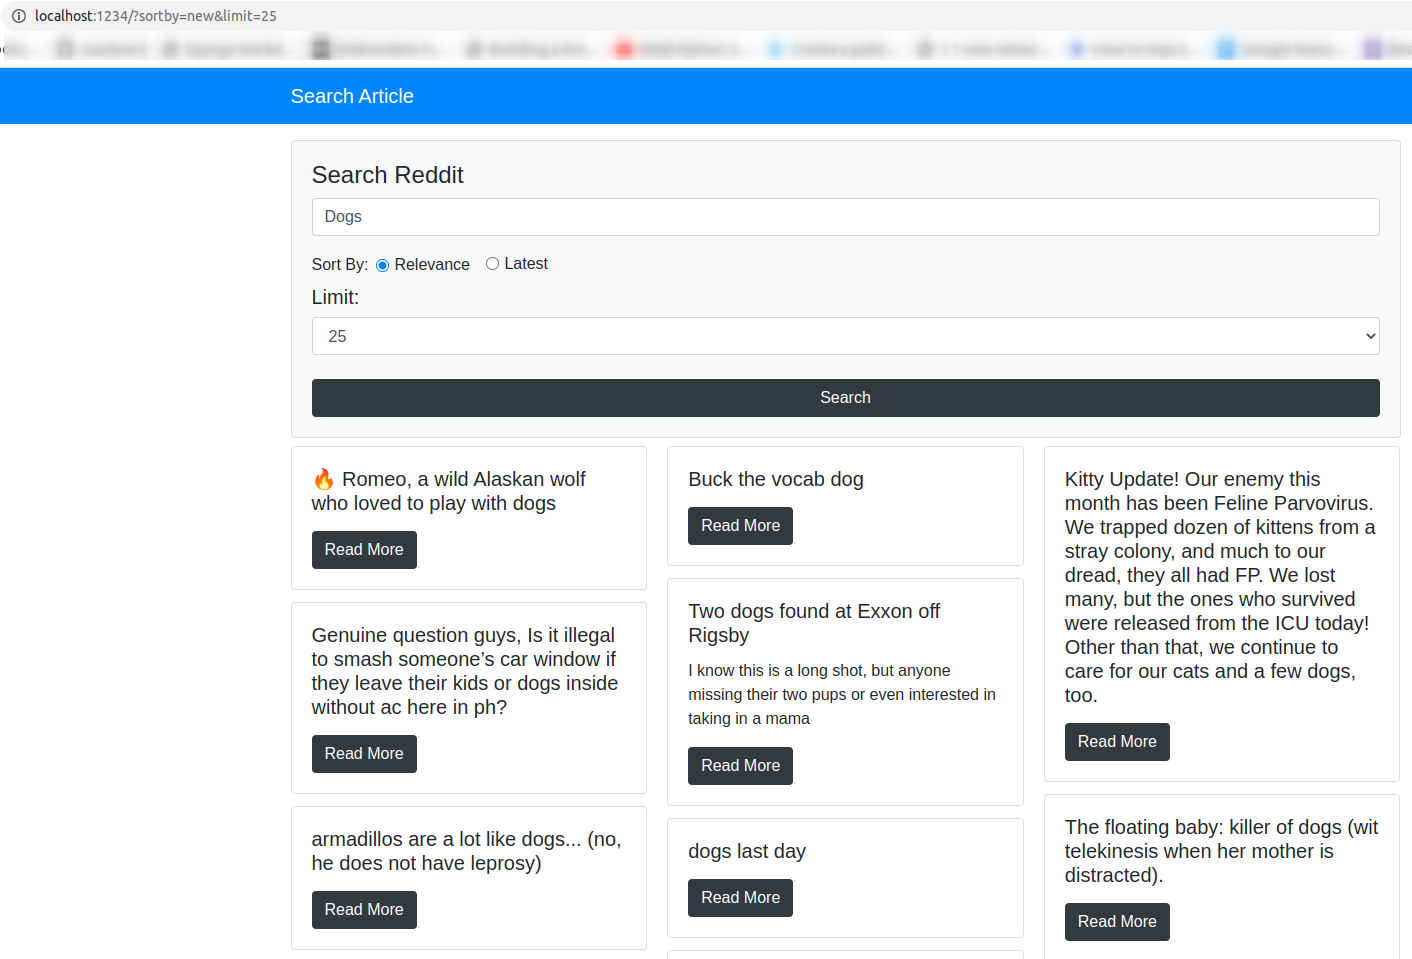Image resolution: width=1412 pixels, height=959 pixels.
Task: Click the light-blue bookmark icon mid bookmarks bar
Action: 775,47
